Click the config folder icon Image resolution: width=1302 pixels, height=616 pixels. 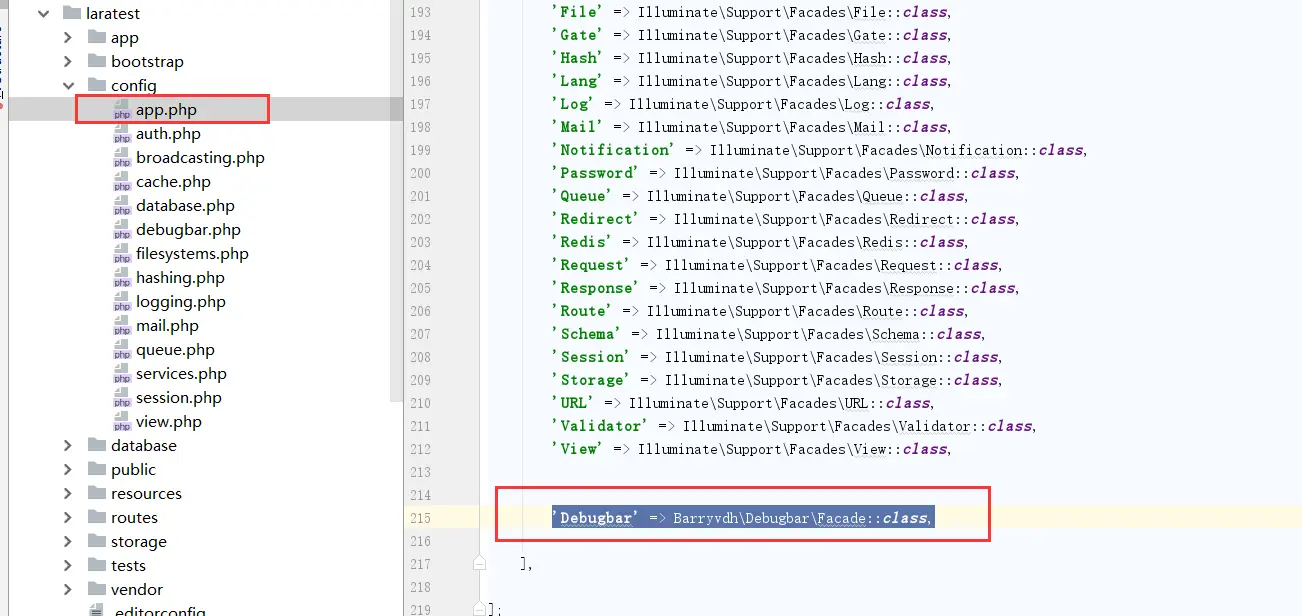[x=96, y=85]
